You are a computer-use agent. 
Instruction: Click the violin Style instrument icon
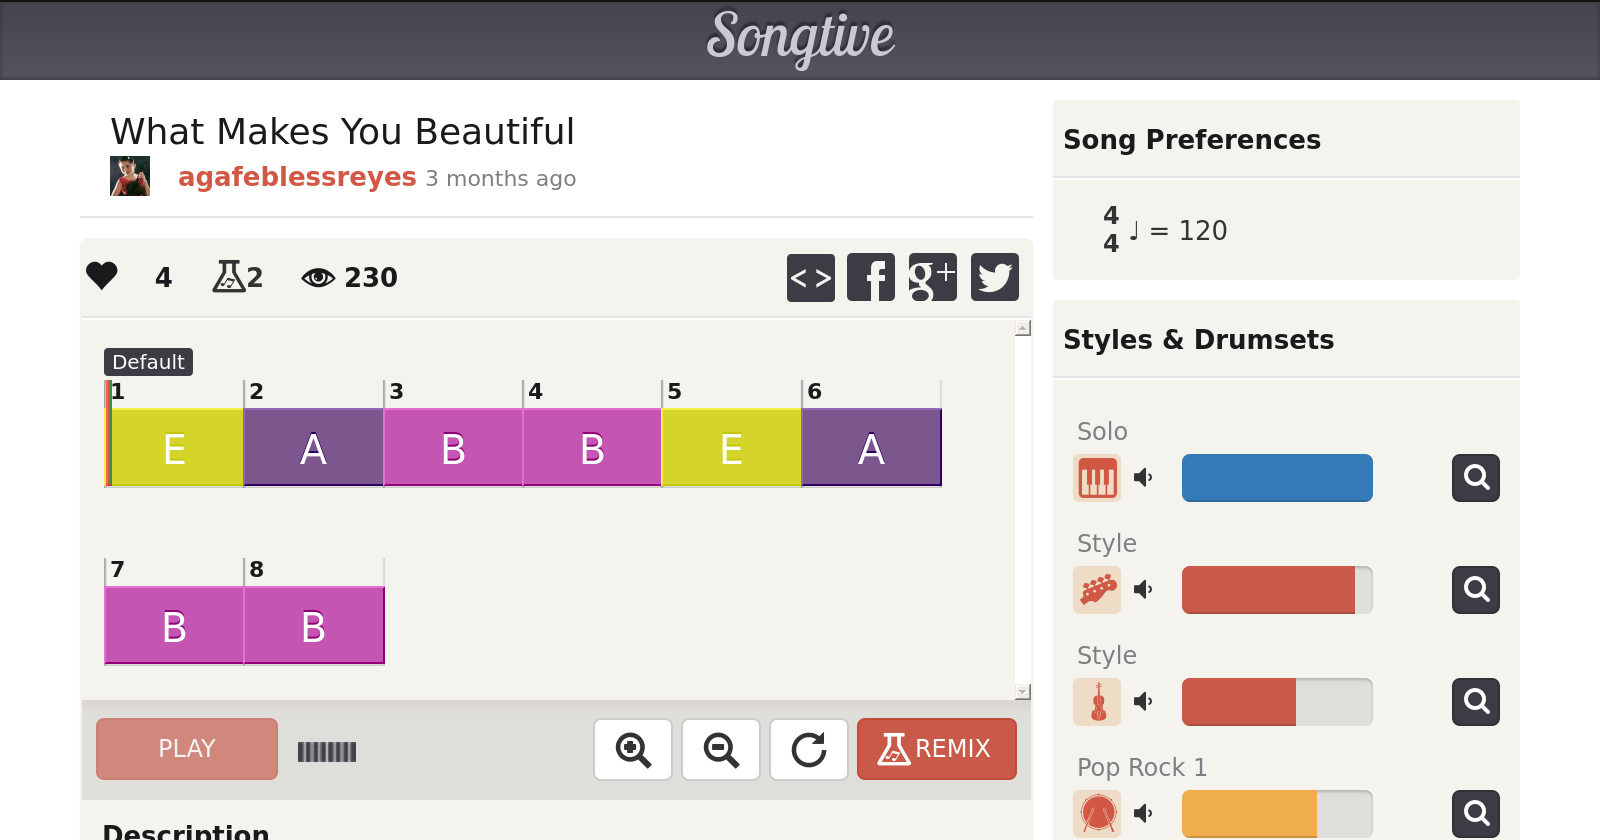(1097, 702)
